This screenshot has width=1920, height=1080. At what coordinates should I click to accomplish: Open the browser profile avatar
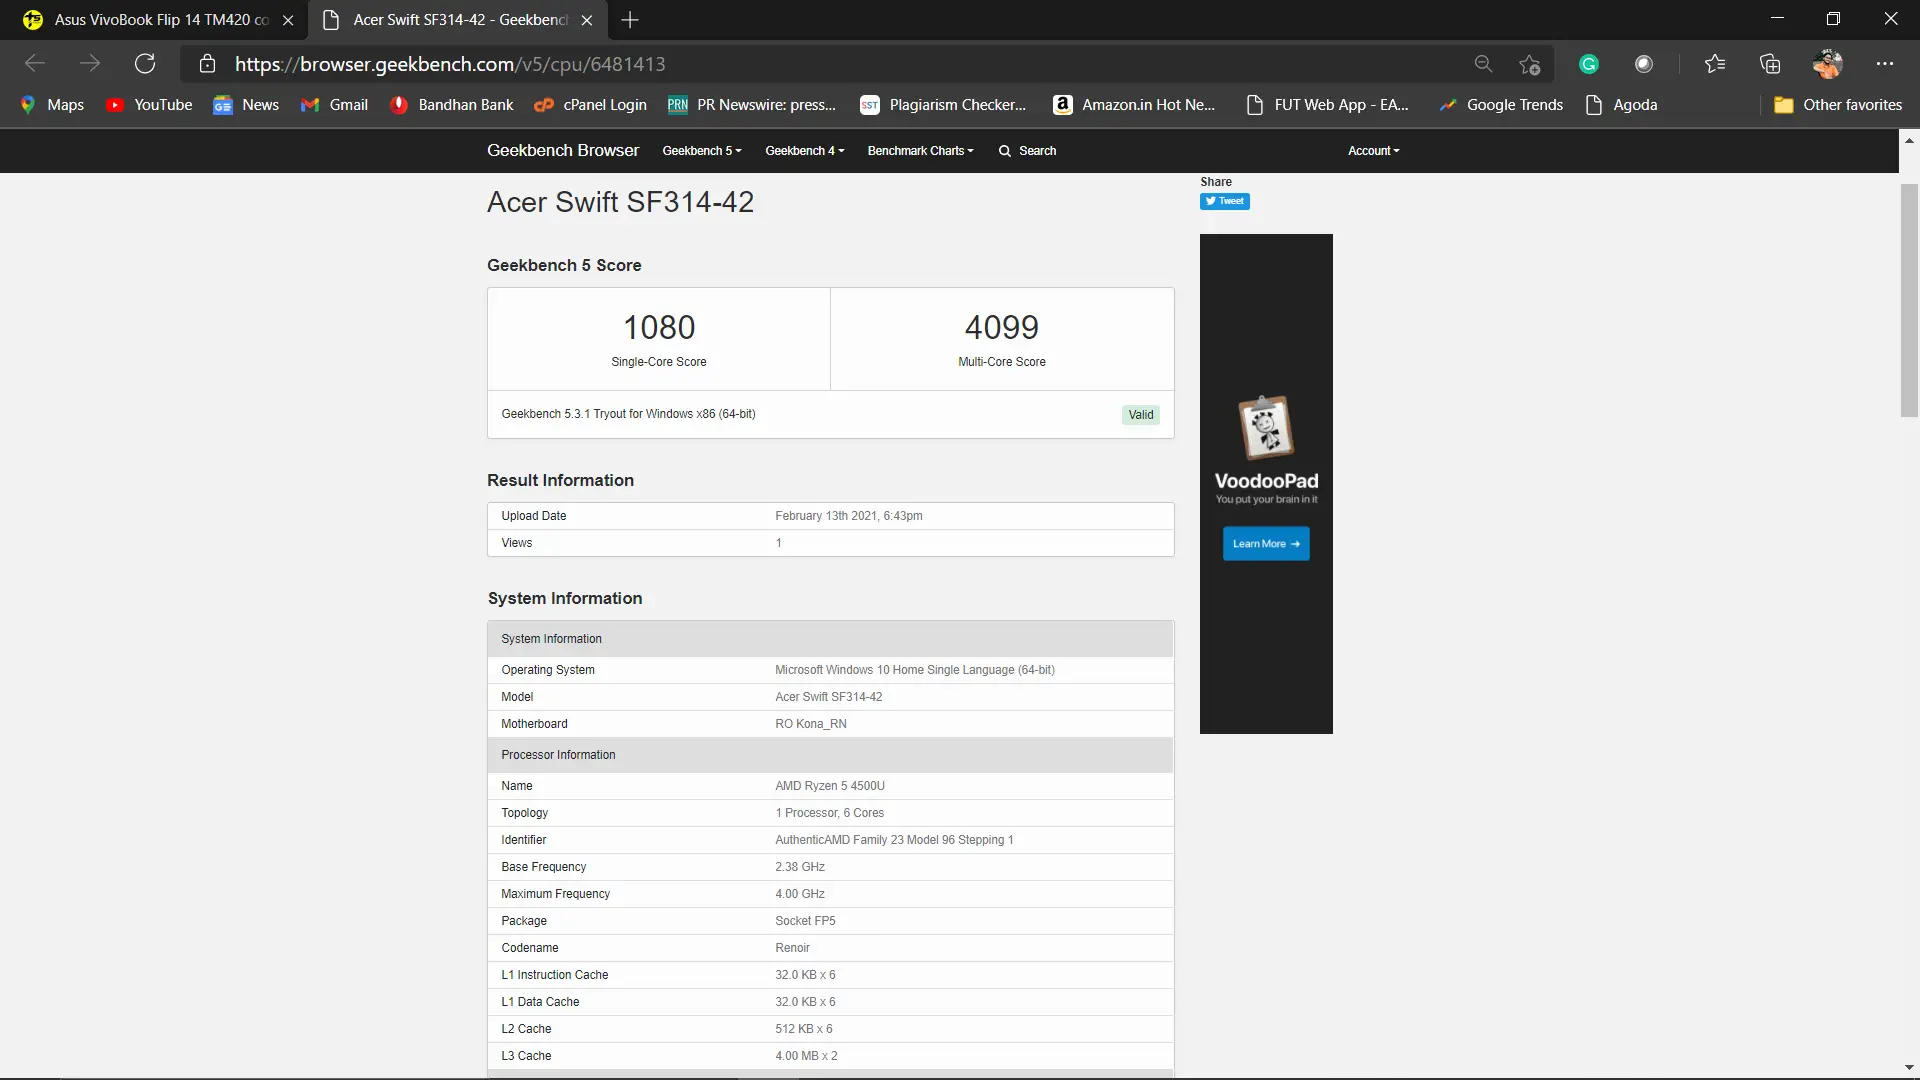(x=1827, y=64)
